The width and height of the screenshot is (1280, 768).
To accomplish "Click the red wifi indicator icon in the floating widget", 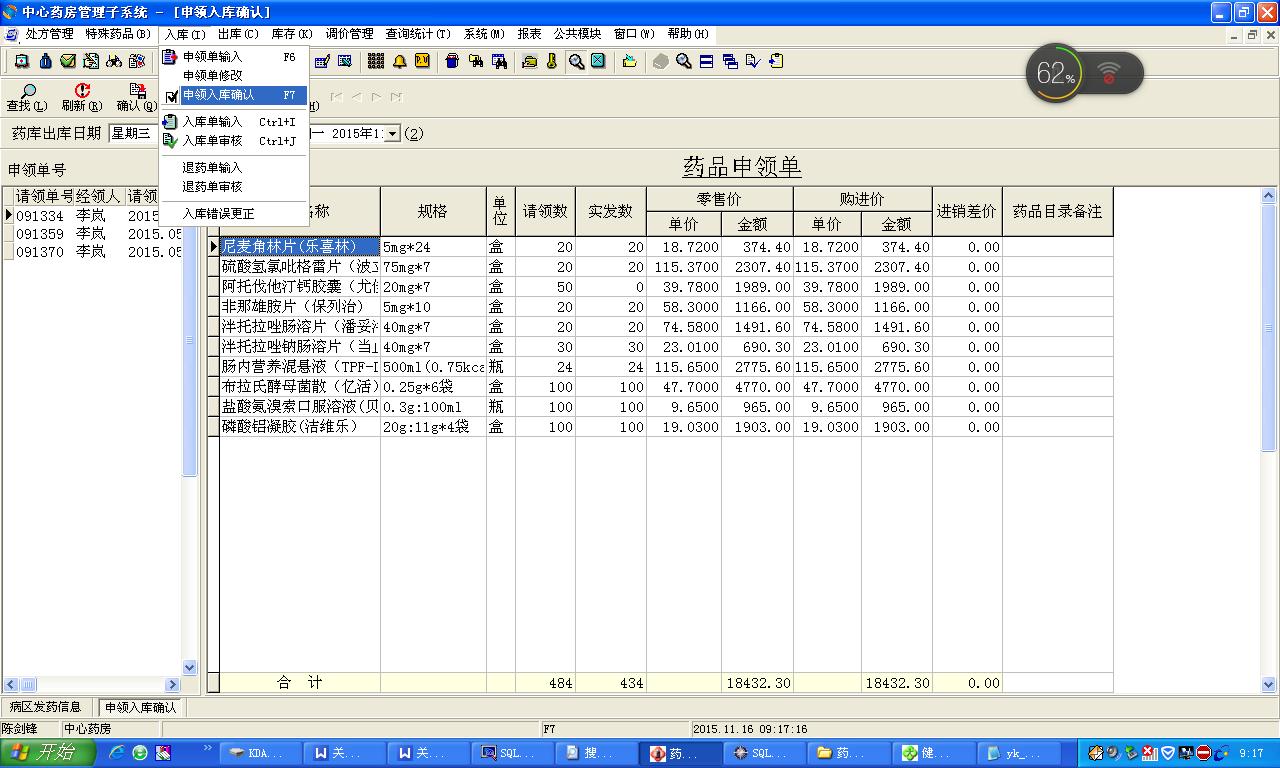I will (x=1108, y=73).
